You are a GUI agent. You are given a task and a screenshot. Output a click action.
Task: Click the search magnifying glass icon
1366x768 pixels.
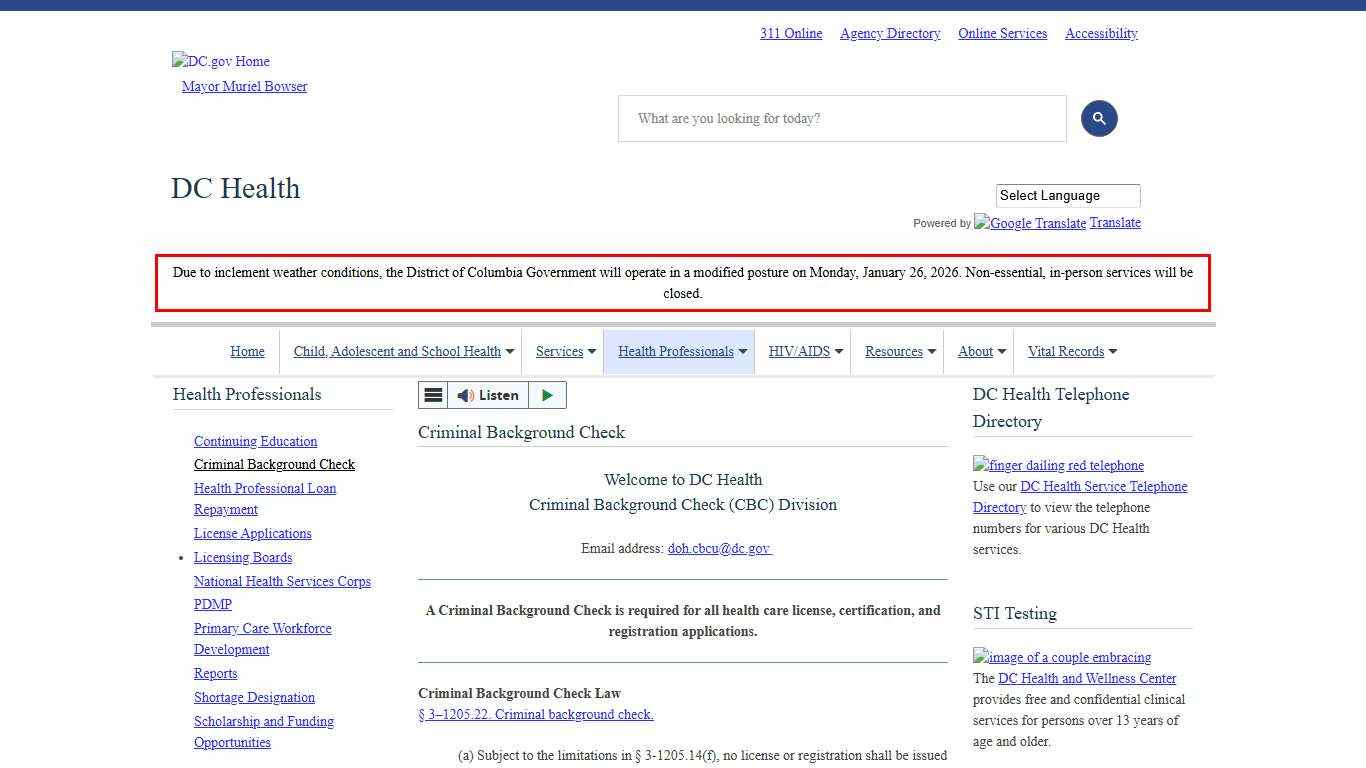point(1098,118)
